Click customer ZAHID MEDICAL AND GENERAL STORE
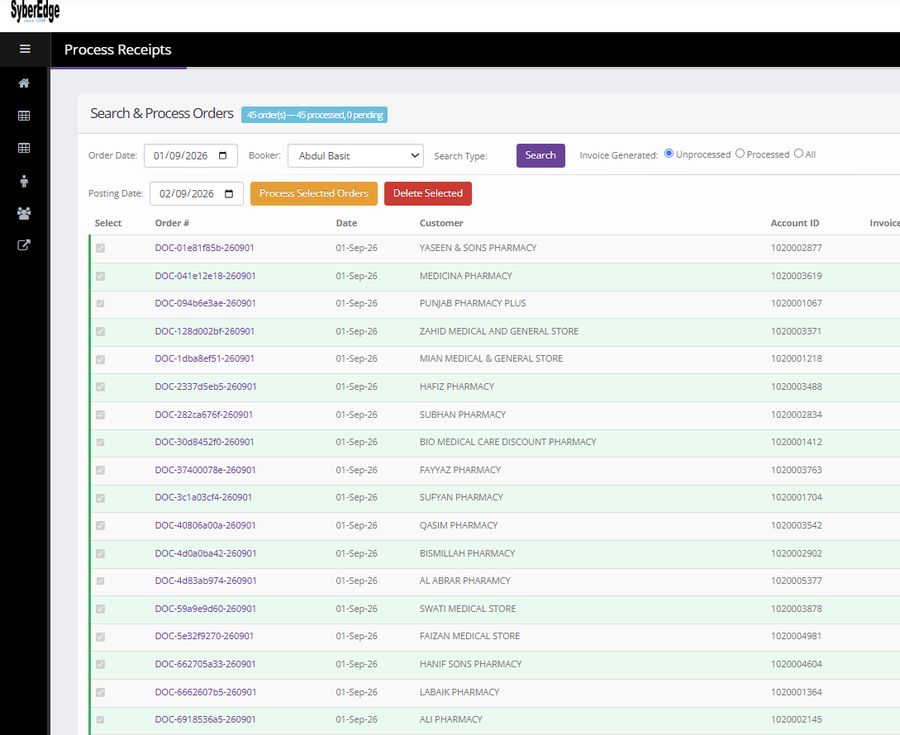 [x=499, y=331]
